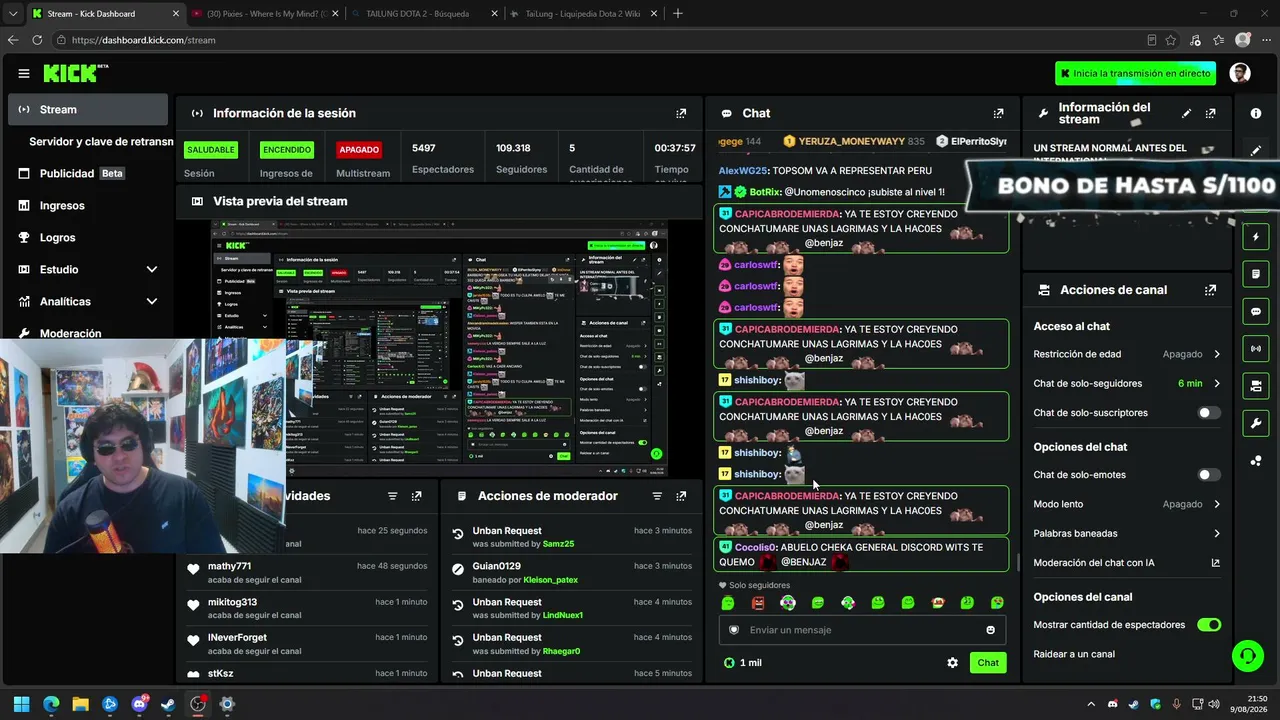This screenshot has width=1280, height=720.
Task: Click the lightning bolt icon in right sidebar
Action: 1256,237
